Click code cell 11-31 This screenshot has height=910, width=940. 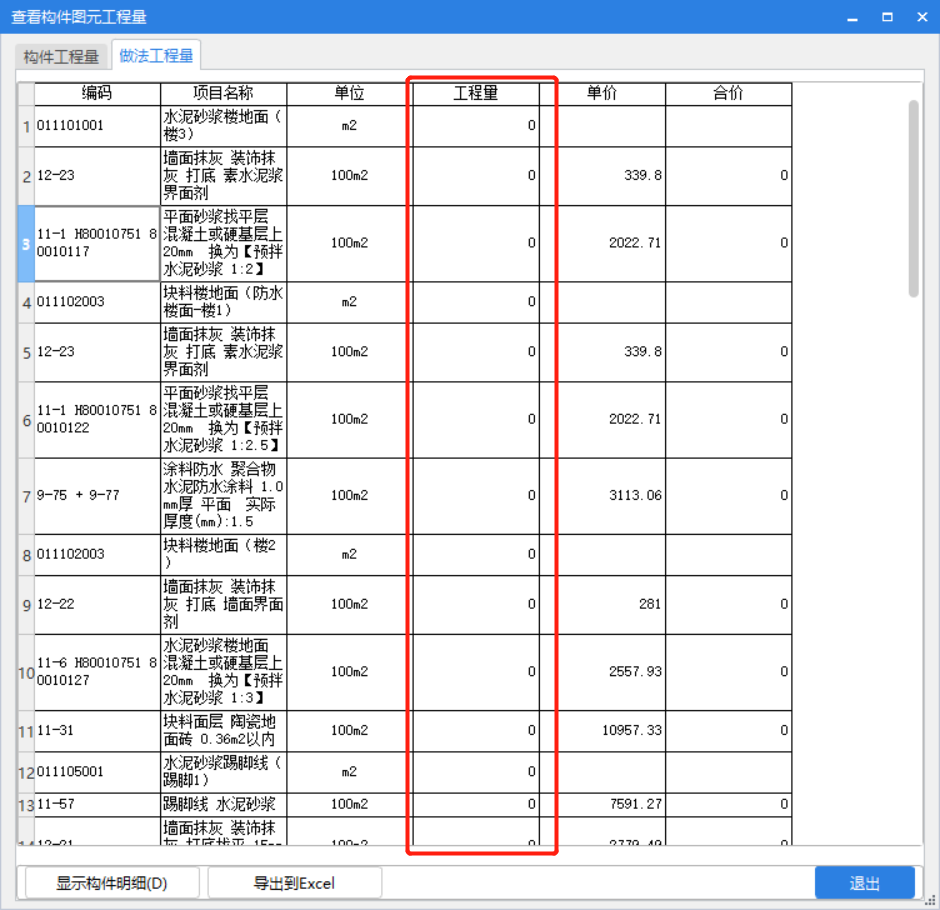tap(97, 731)
